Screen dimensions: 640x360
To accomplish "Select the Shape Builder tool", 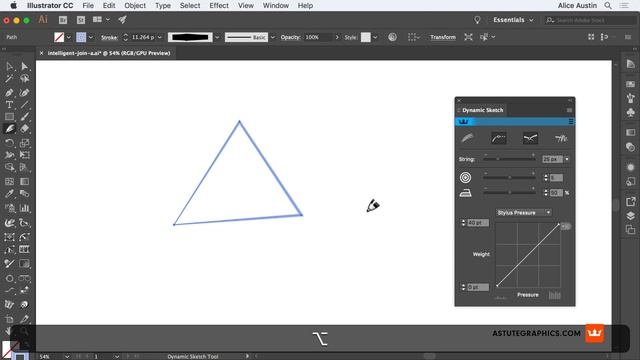I will [9, 167].
